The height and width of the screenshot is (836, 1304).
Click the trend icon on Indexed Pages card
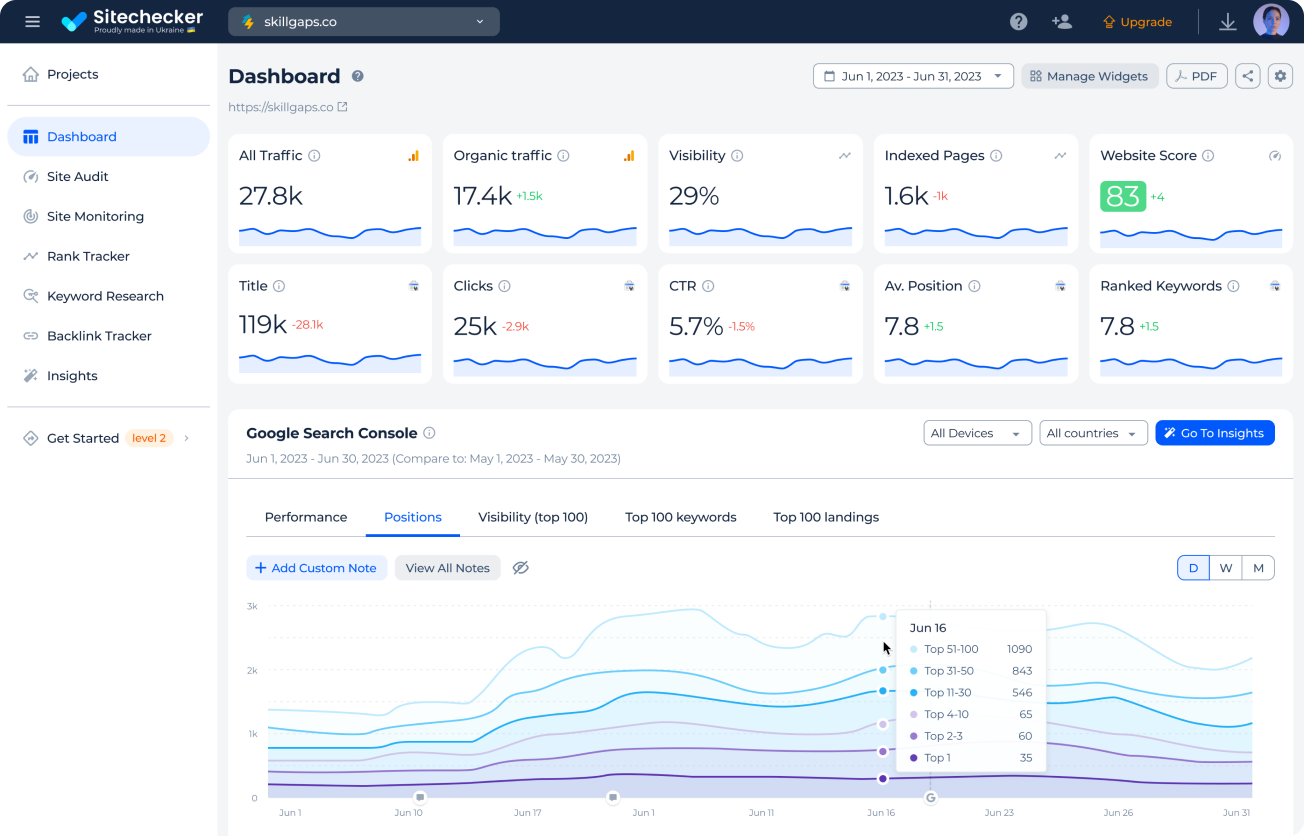[x=1060, y=156]
